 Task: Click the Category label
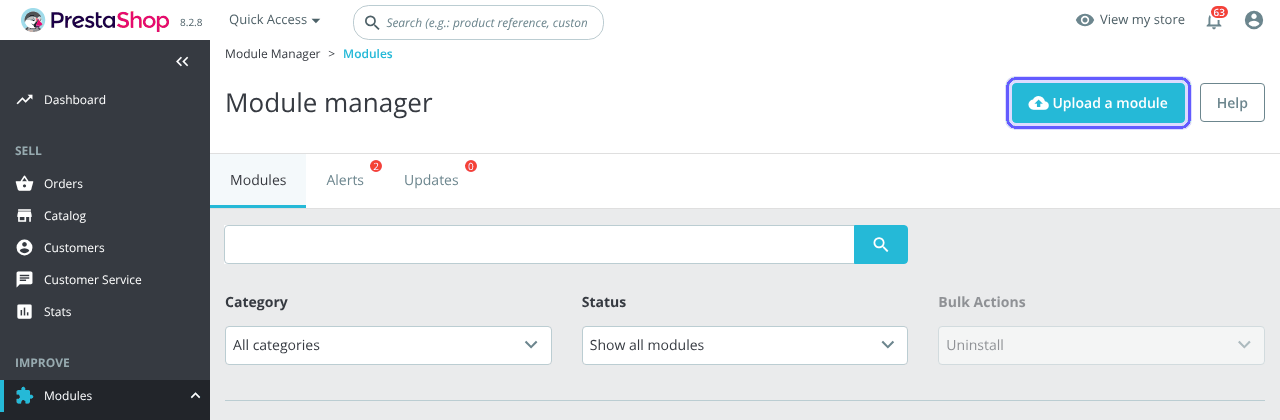pyautogui.click(x=256, y=302)
